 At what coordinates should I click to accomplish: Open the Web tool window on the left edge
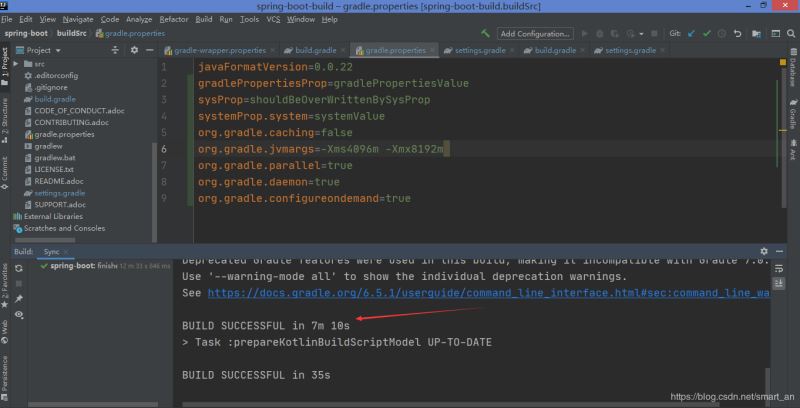click(x=5, y=332)
